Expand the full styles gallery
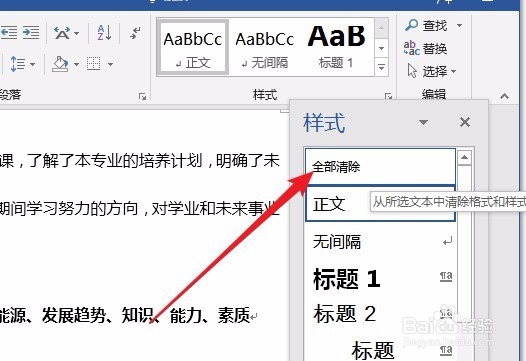The height and width of the screenshot is (361, 526). click(x=381, y=66)
